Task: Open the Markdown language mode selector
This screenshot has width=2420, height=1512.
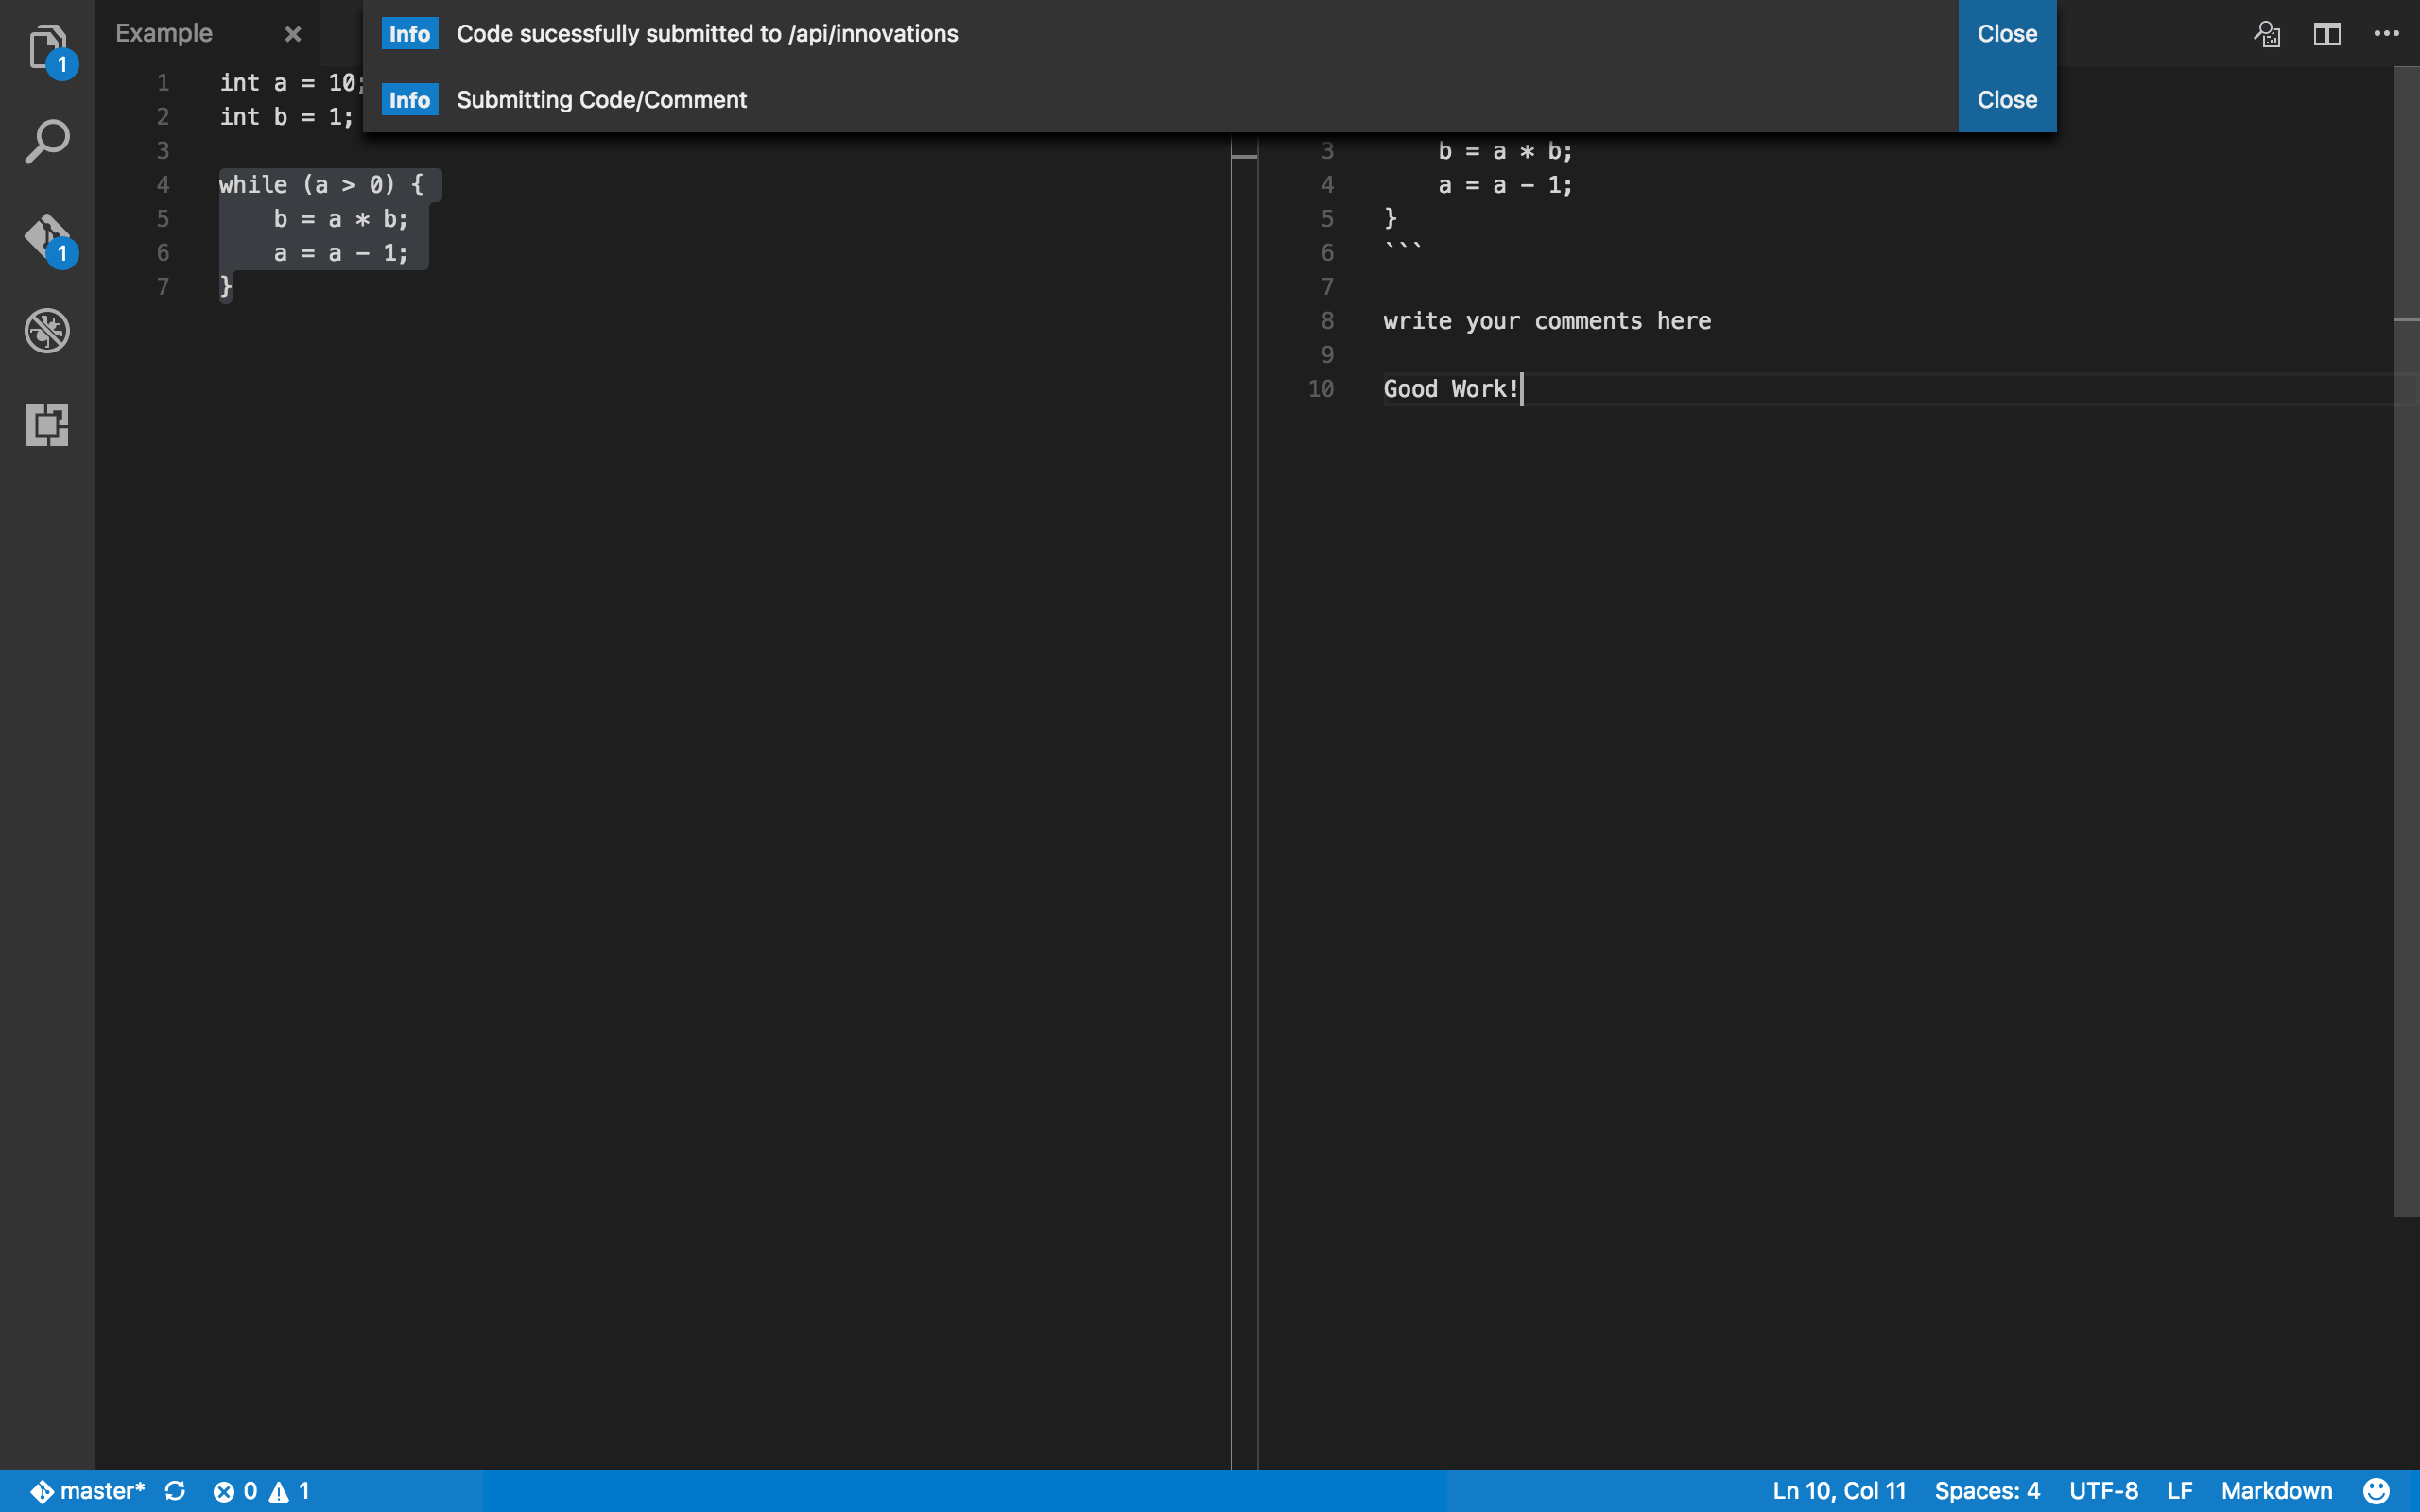Action: click(x=2276, y=1491)
